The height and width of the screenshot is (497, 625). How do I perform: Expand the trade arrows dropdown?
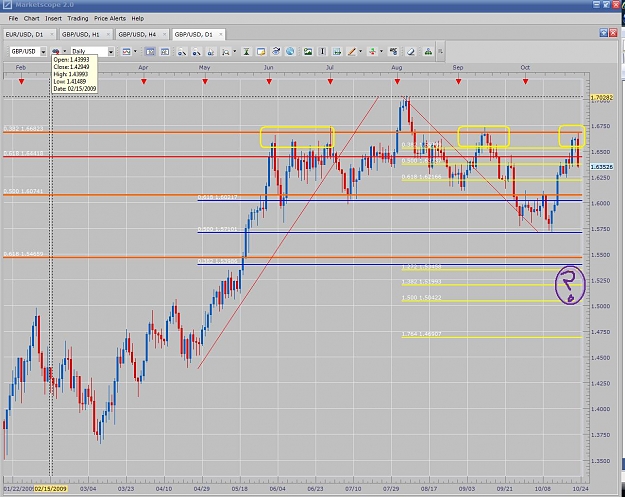pos(381,51)
